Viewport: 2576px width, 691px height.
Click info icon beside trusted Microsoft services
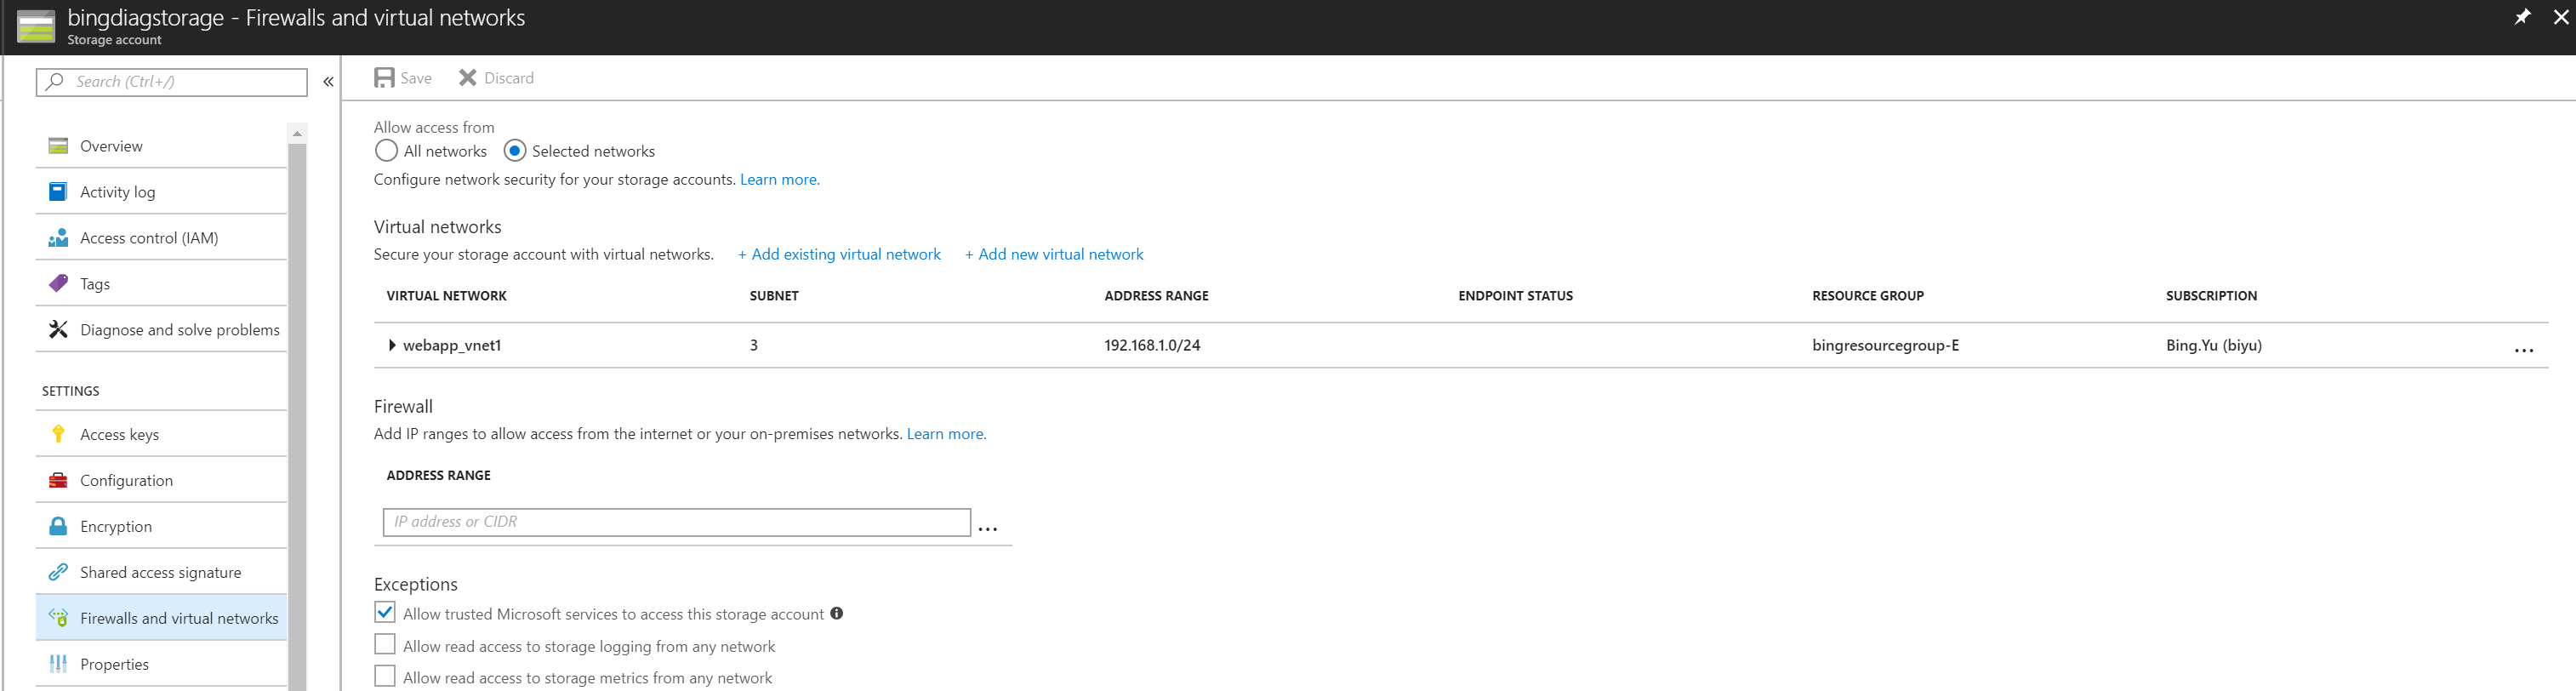[836, 614]
